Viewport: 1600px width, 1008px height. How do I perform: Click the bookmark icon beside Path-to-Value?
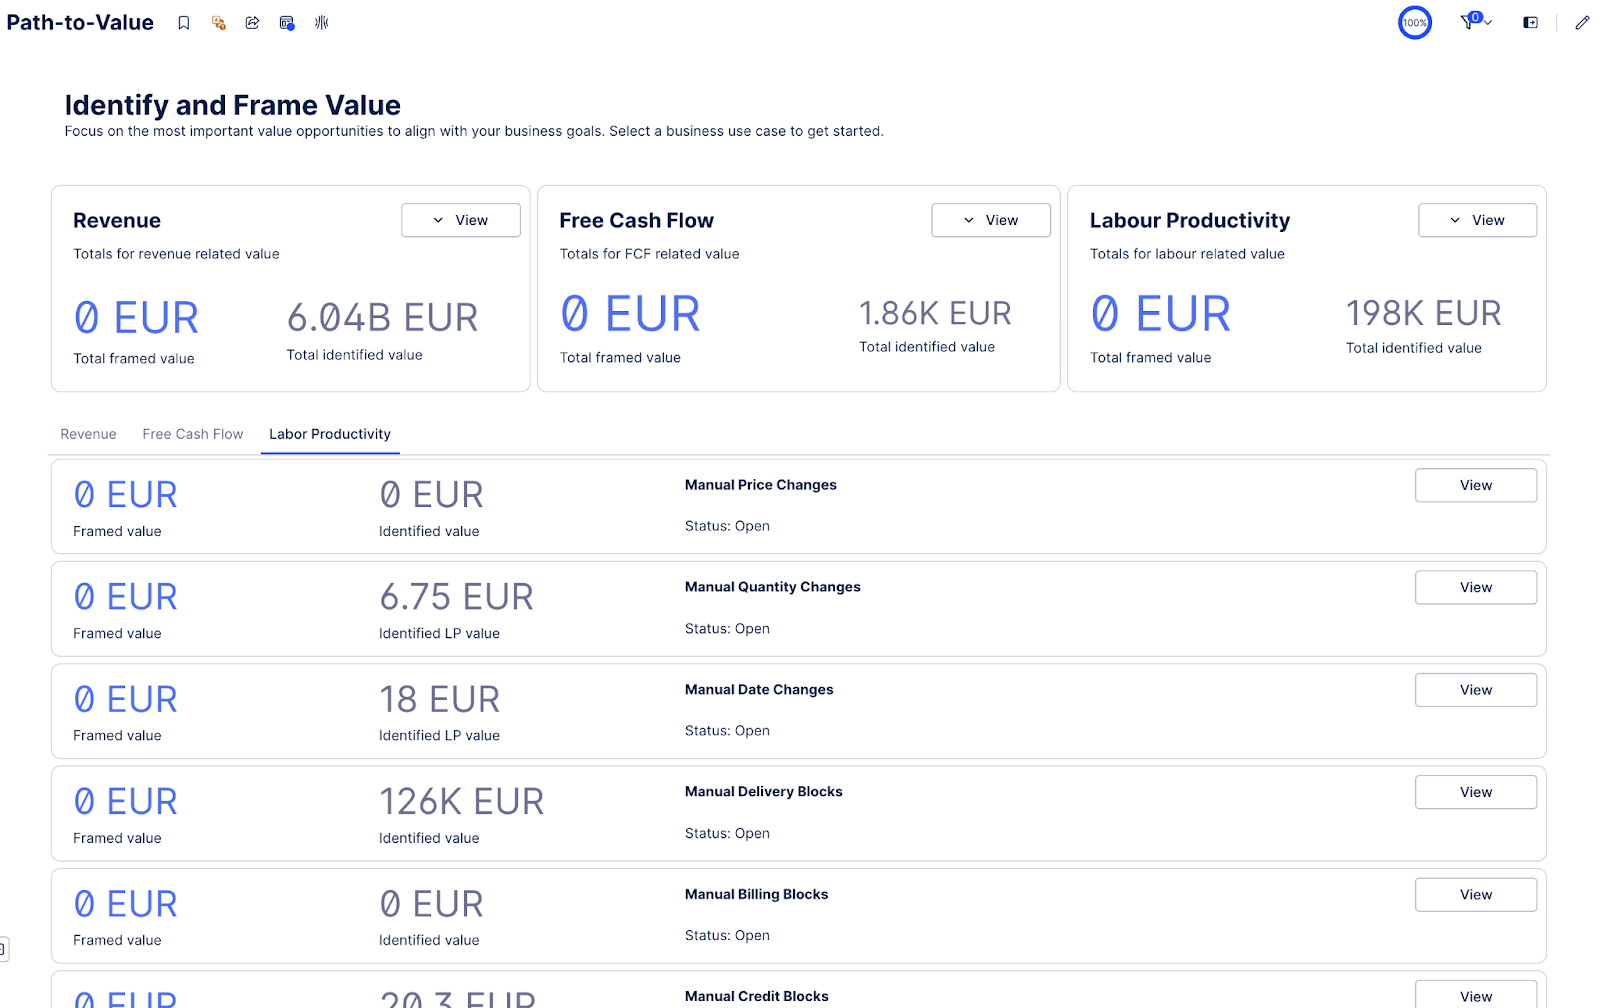pyautogui.click(x=184, y=23)
